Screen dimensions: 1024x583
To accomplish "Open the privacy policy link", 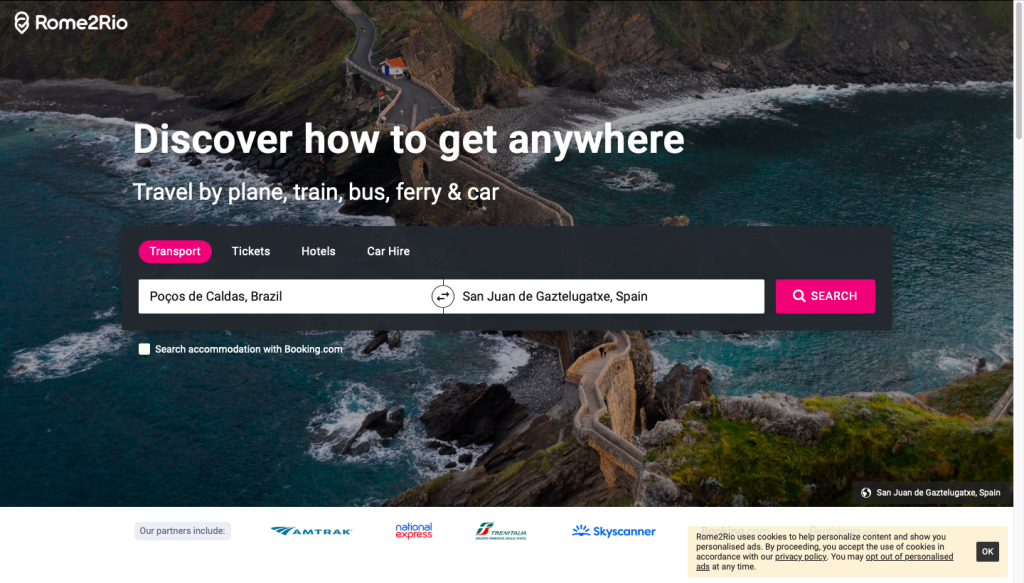I will coord(801,557).
